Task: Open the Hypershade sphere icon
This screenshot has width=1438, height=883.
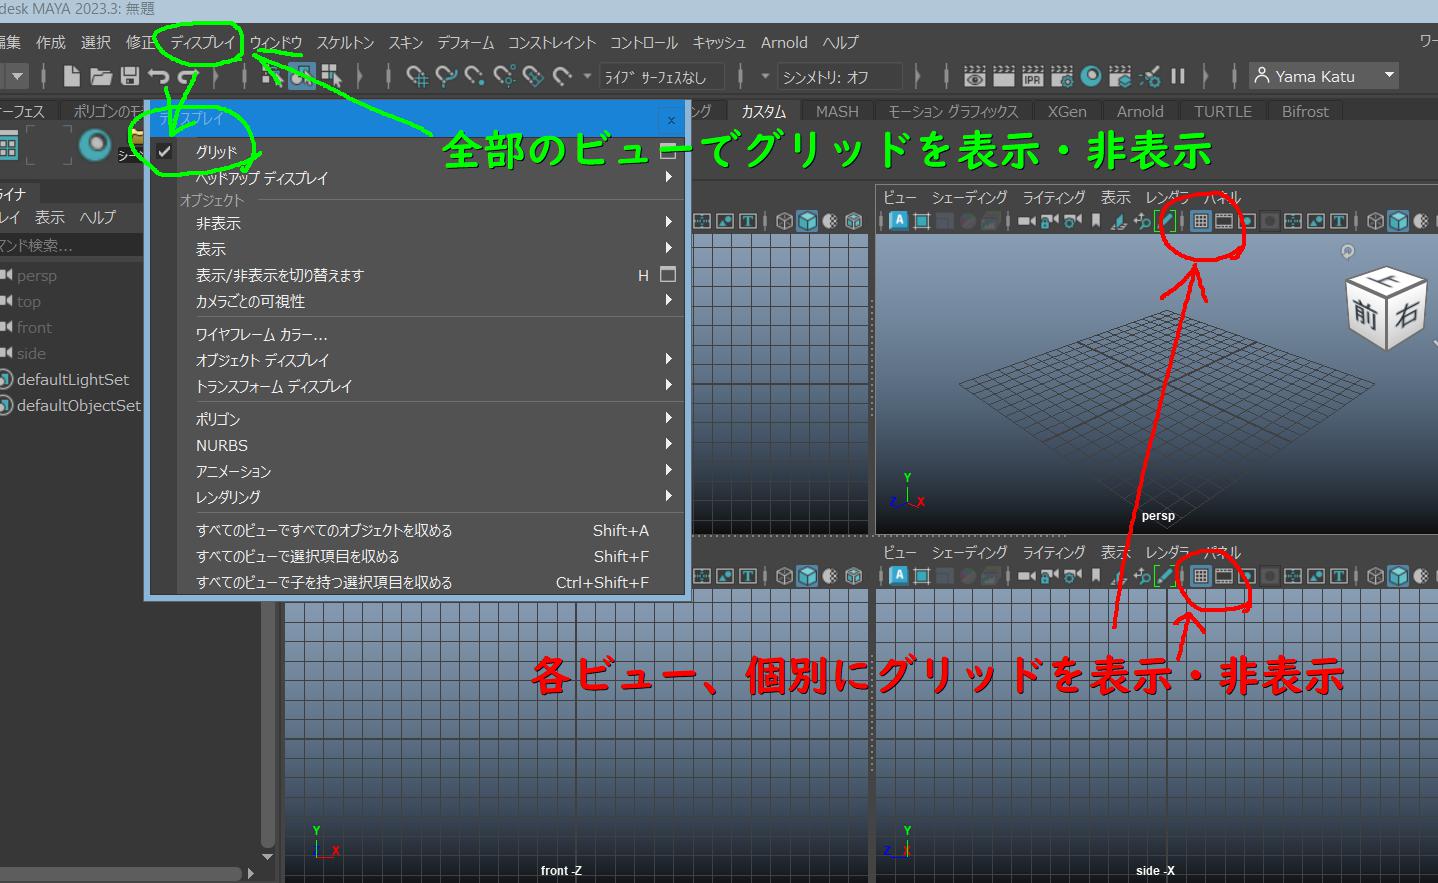Action: [x=1091, y=76]
